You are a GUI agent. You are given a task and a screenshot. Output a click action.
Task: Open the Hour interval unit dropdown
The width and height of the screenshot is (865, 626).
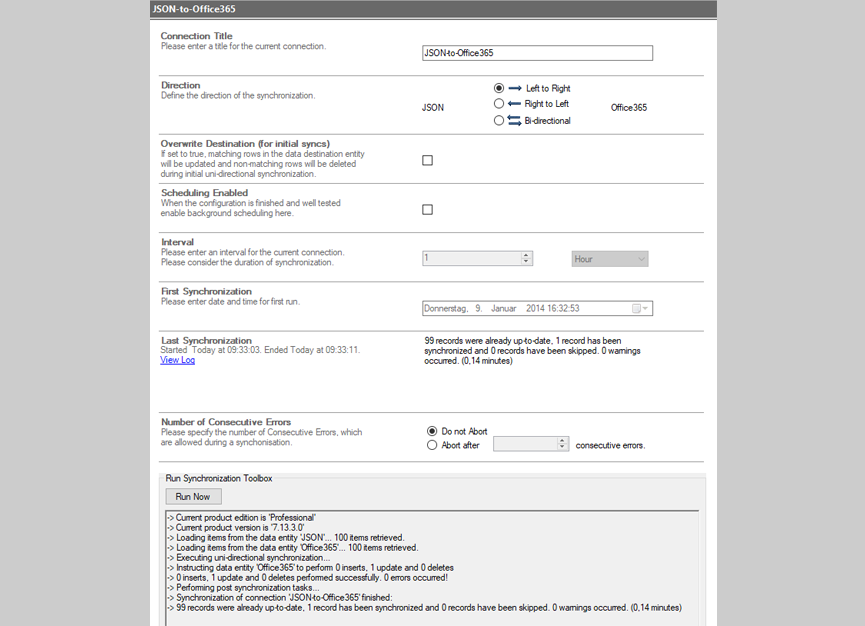610,259
